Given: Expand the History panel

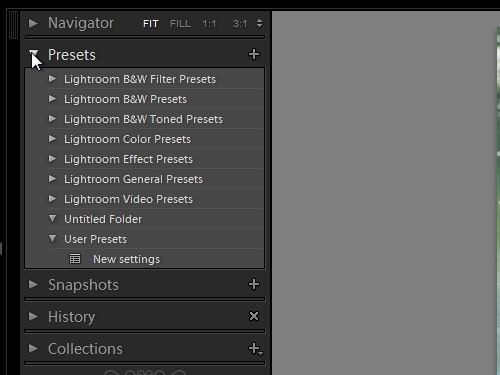Looking at the screenshot, I should tap(33, 316).
